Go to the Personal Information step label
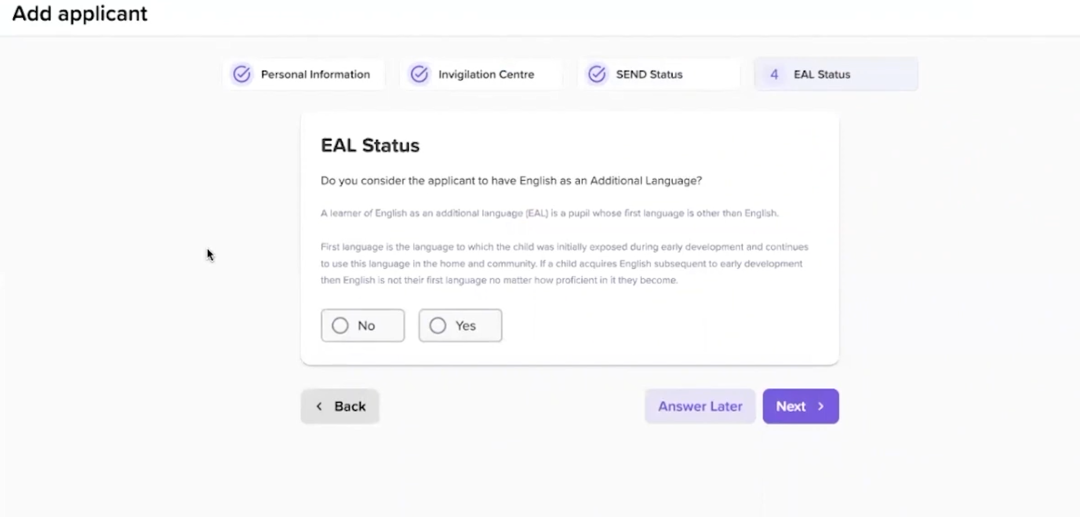Image resolution: width=1080 pixels, height=517 pixels. click(x=315, y=74)
